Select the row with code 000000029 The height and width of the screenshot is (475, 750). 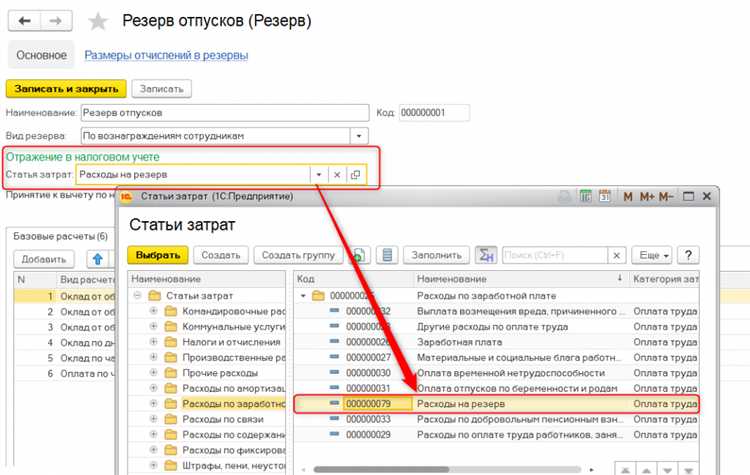496,434
